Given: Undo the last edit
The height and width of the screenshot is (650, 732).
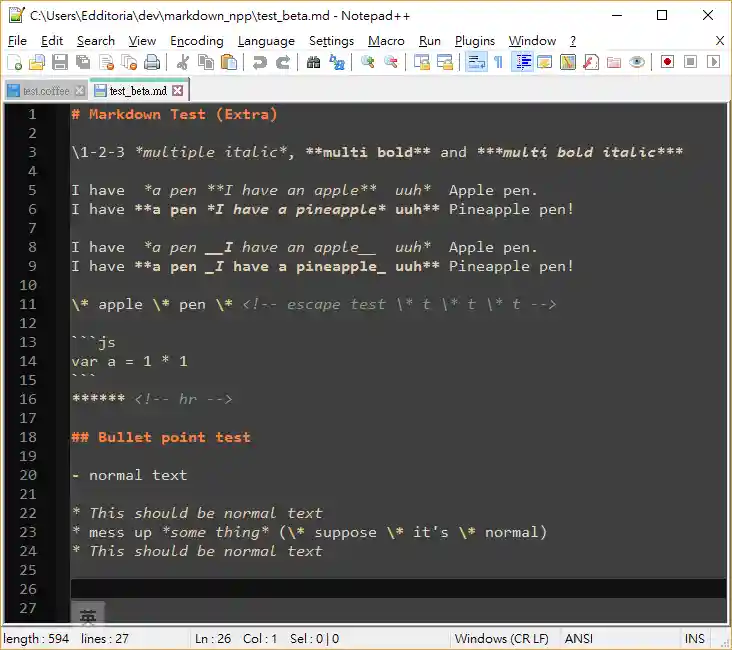Looking at the screenshot, I should [x=259, y=62].
